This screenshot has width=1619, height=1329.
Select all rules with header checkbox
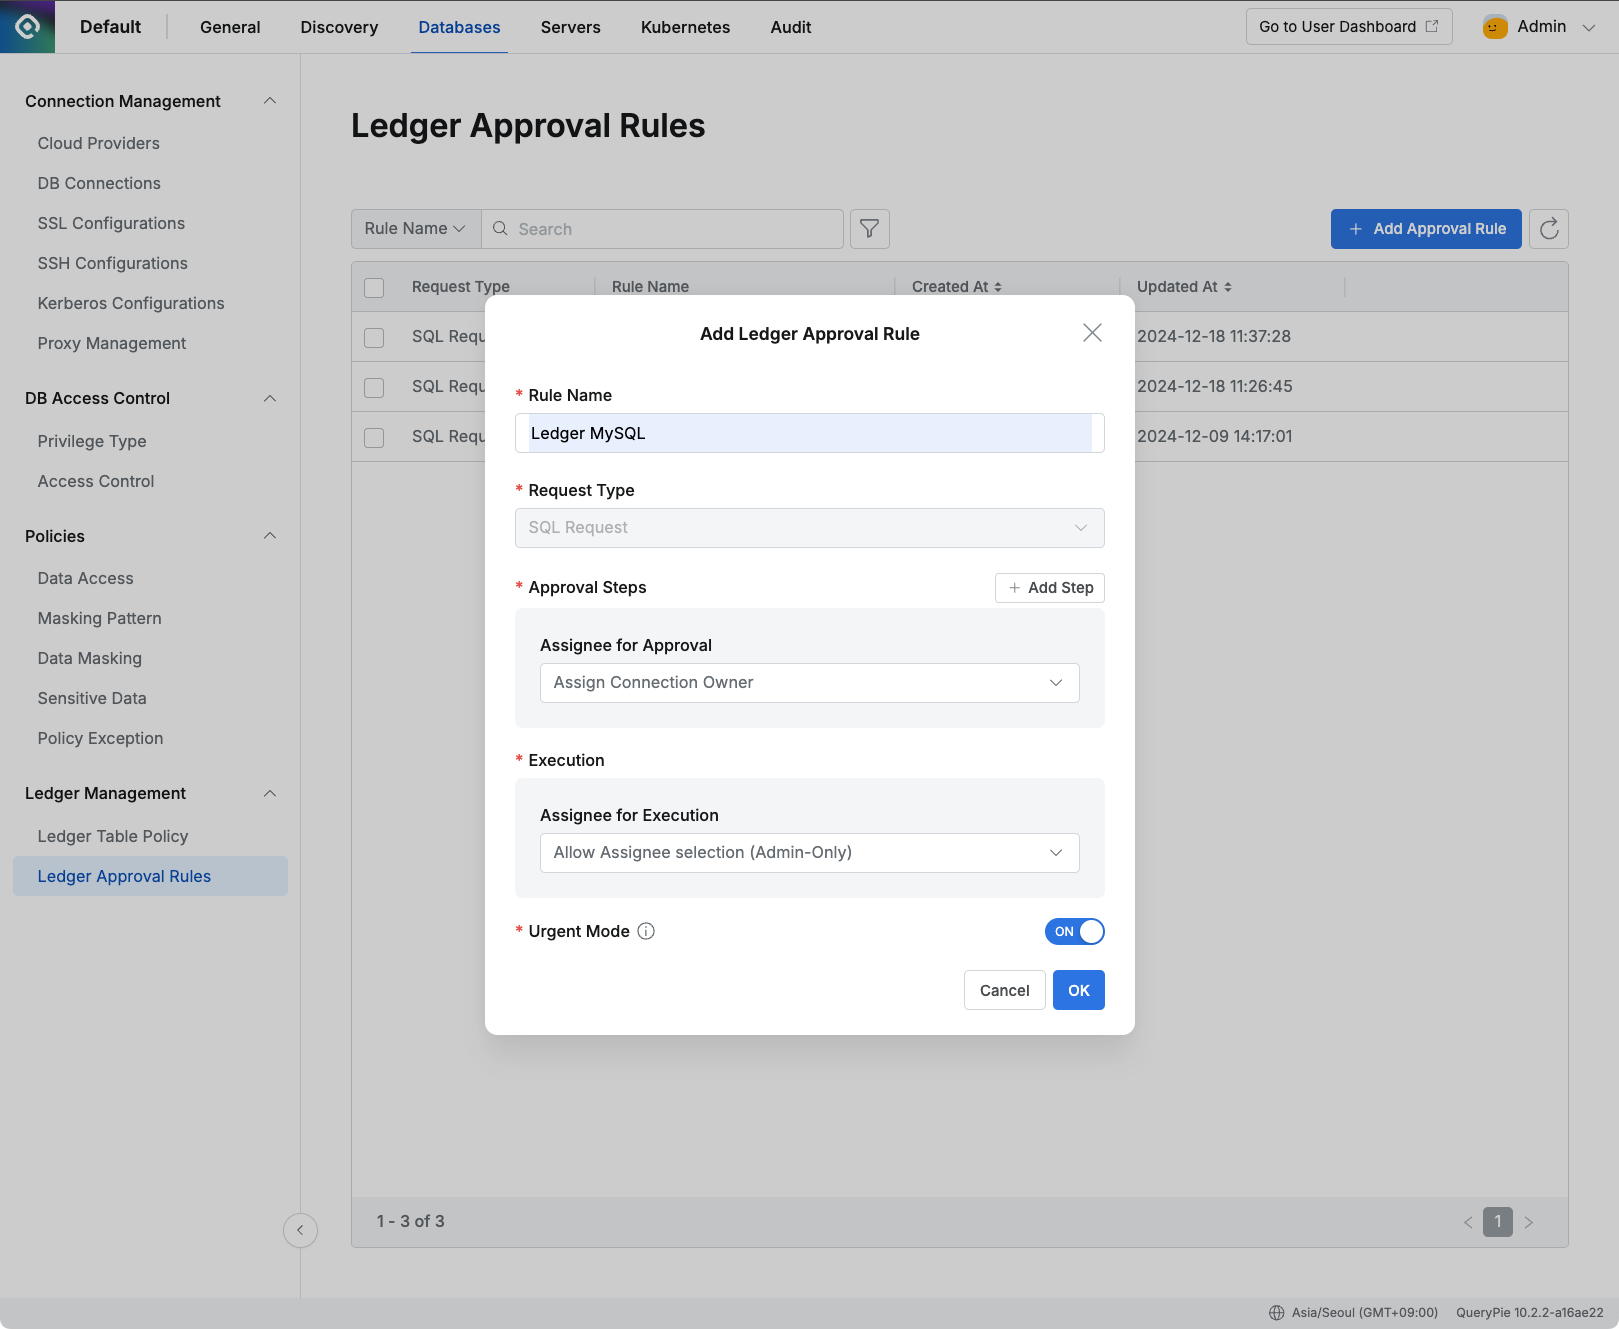[373, 287]
